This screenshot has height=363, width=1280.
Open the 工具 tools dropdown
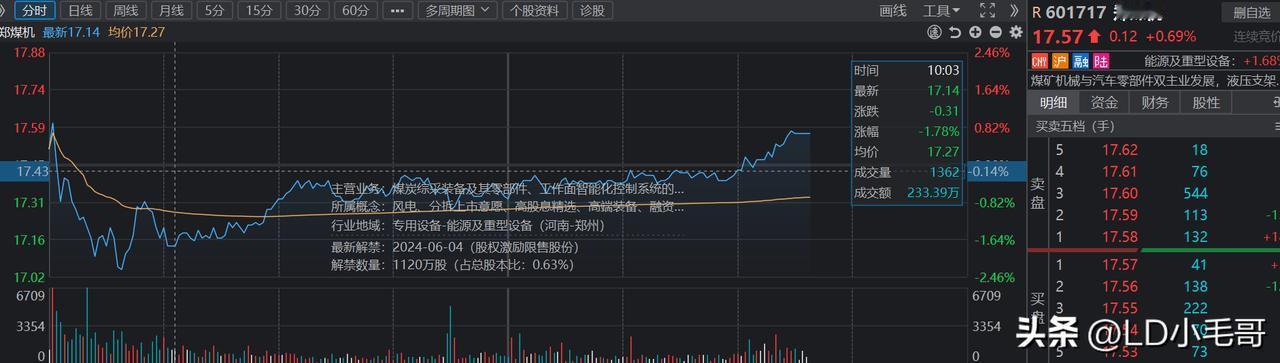(x=941, y=10)
